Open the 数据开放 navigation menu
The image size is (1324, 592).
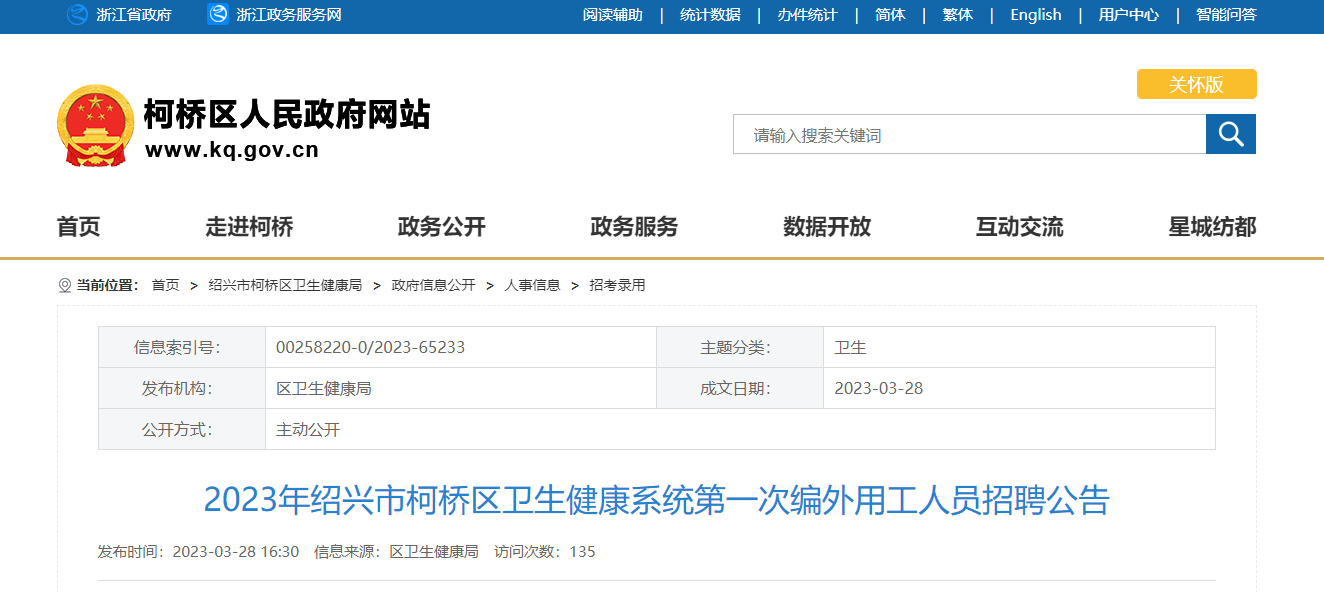tap(827, 227)
